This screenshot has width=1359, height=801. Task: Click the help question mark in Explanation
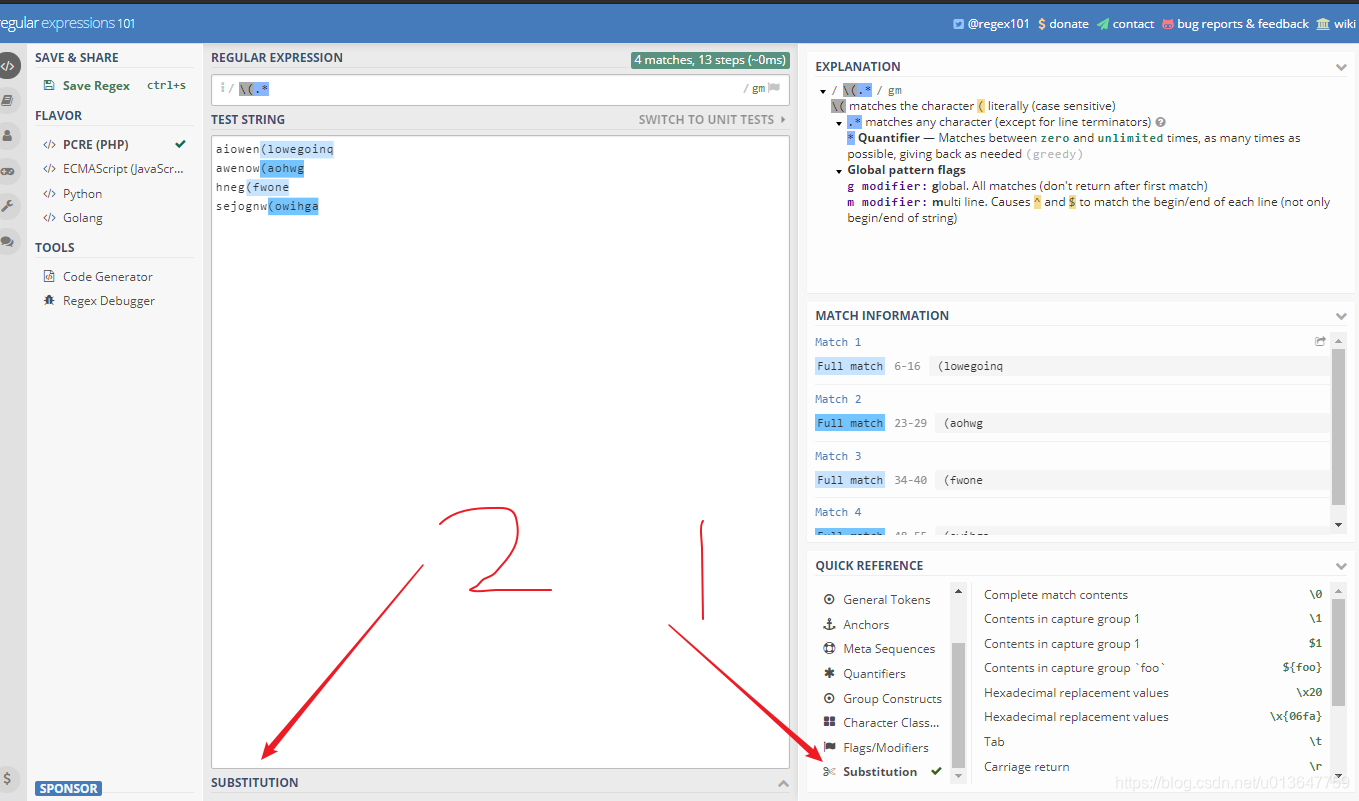1161,122
